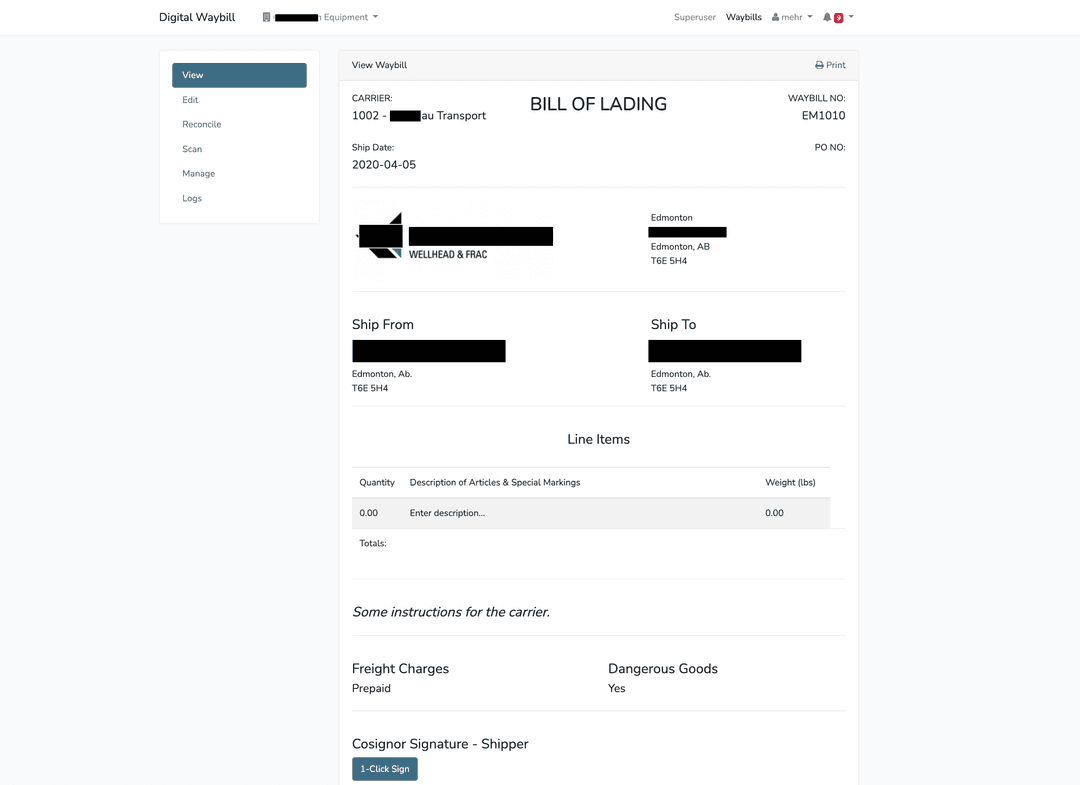Click the Print link
The height and width of the screenshot is (785, 1080).
point(830,65)
